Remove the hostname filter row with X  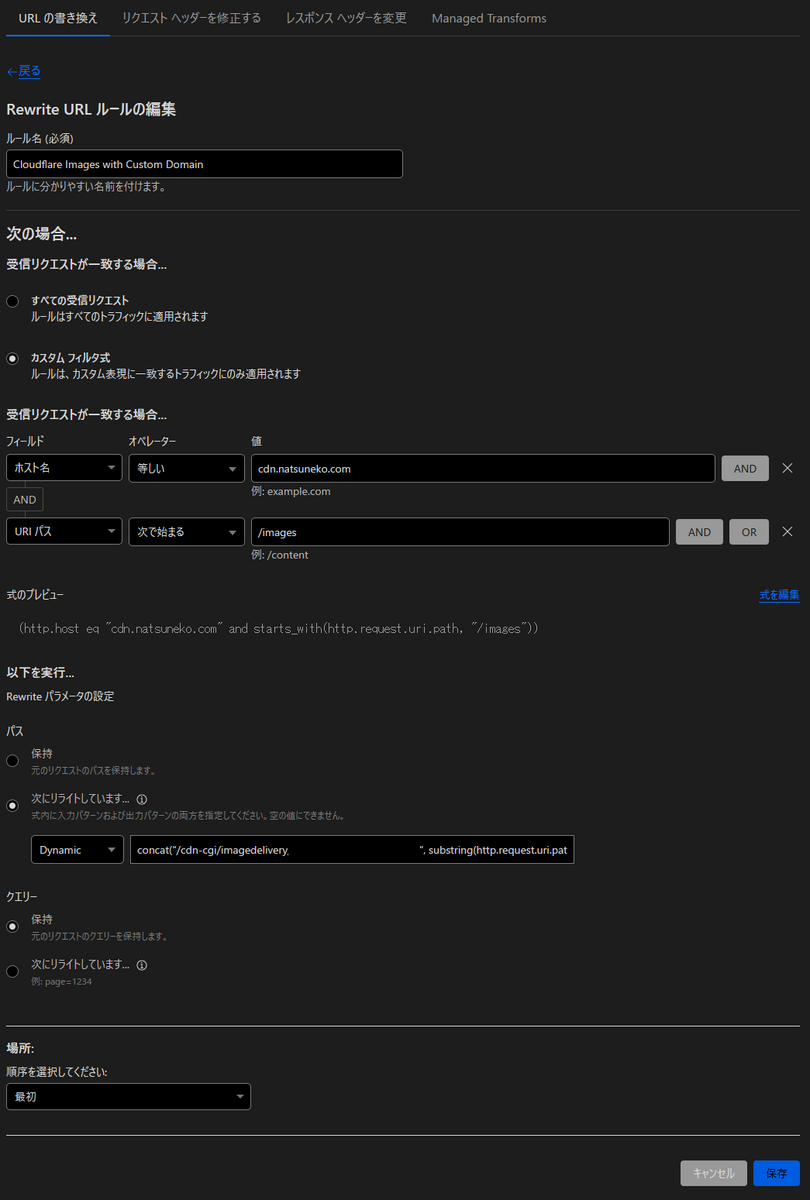[x=787, y=468]
